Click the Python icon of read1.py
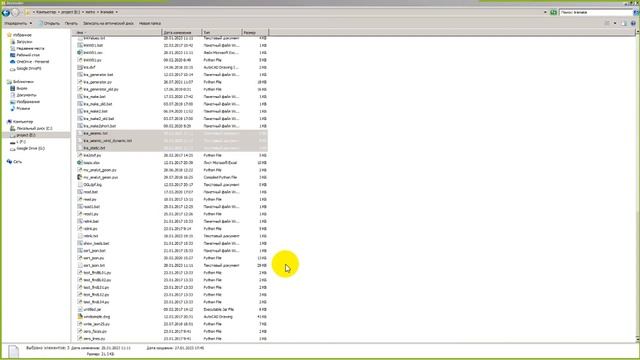This screenshot has width=640, height=360. (80, 214)
